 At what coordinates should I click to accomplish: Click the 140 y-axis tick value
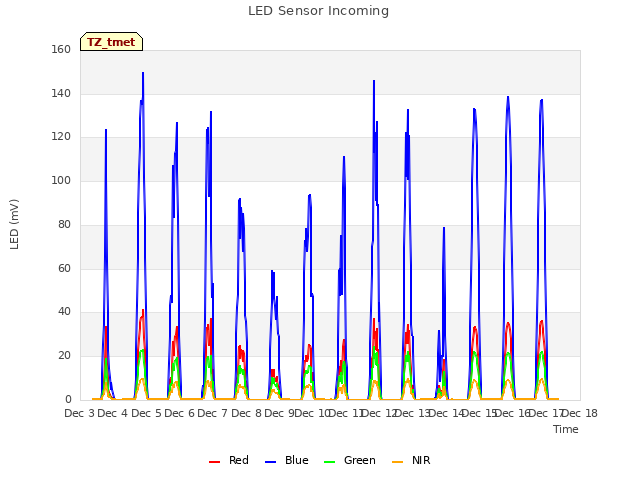click(61, 93)
